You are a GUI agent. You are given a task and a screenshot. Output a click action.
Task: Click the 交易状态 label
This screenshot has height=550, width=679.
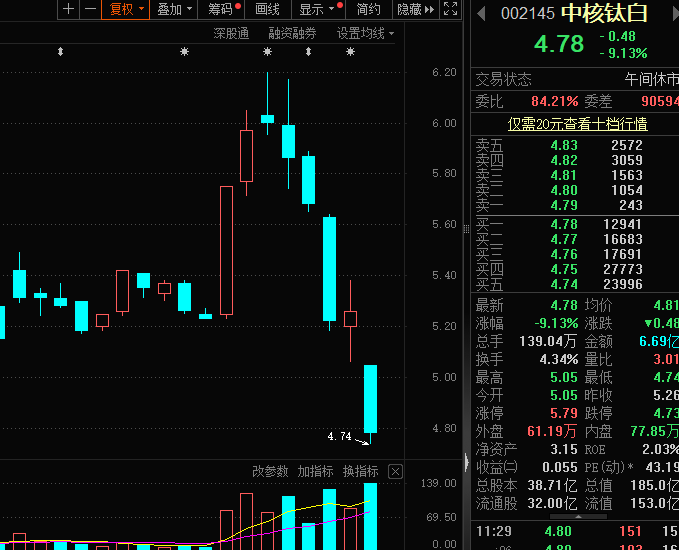click(x=503, y=80)
